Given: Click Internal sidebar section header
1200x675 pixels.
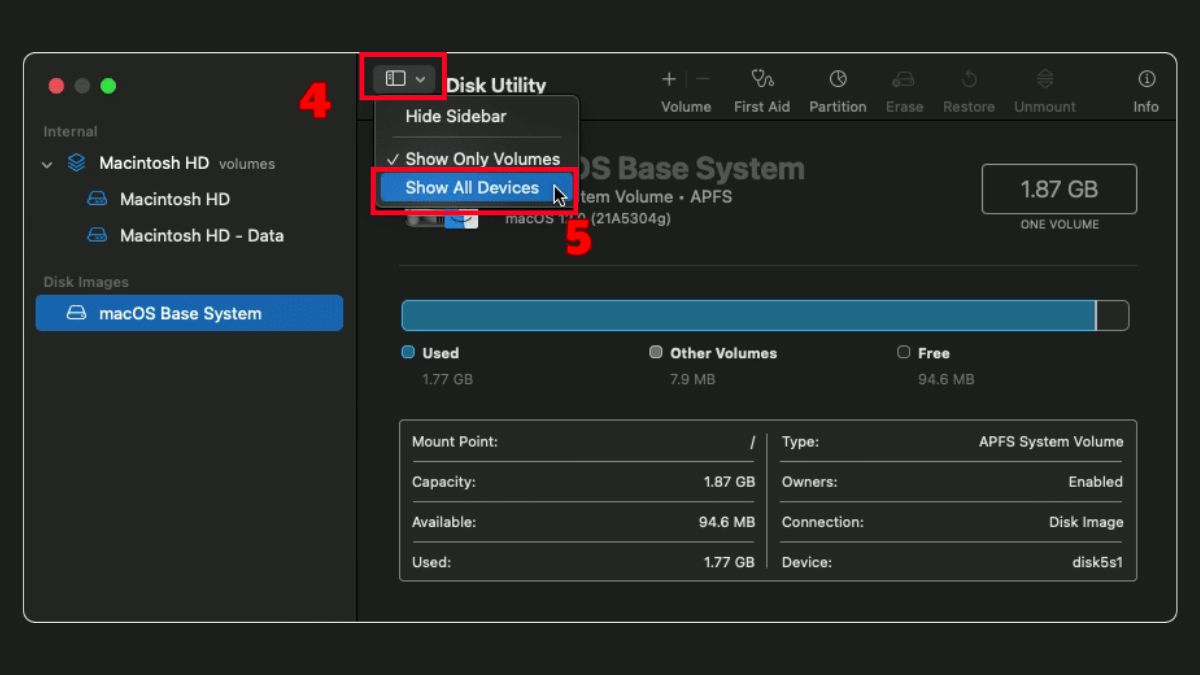Looking at the screenshot, I should (70, 131).
